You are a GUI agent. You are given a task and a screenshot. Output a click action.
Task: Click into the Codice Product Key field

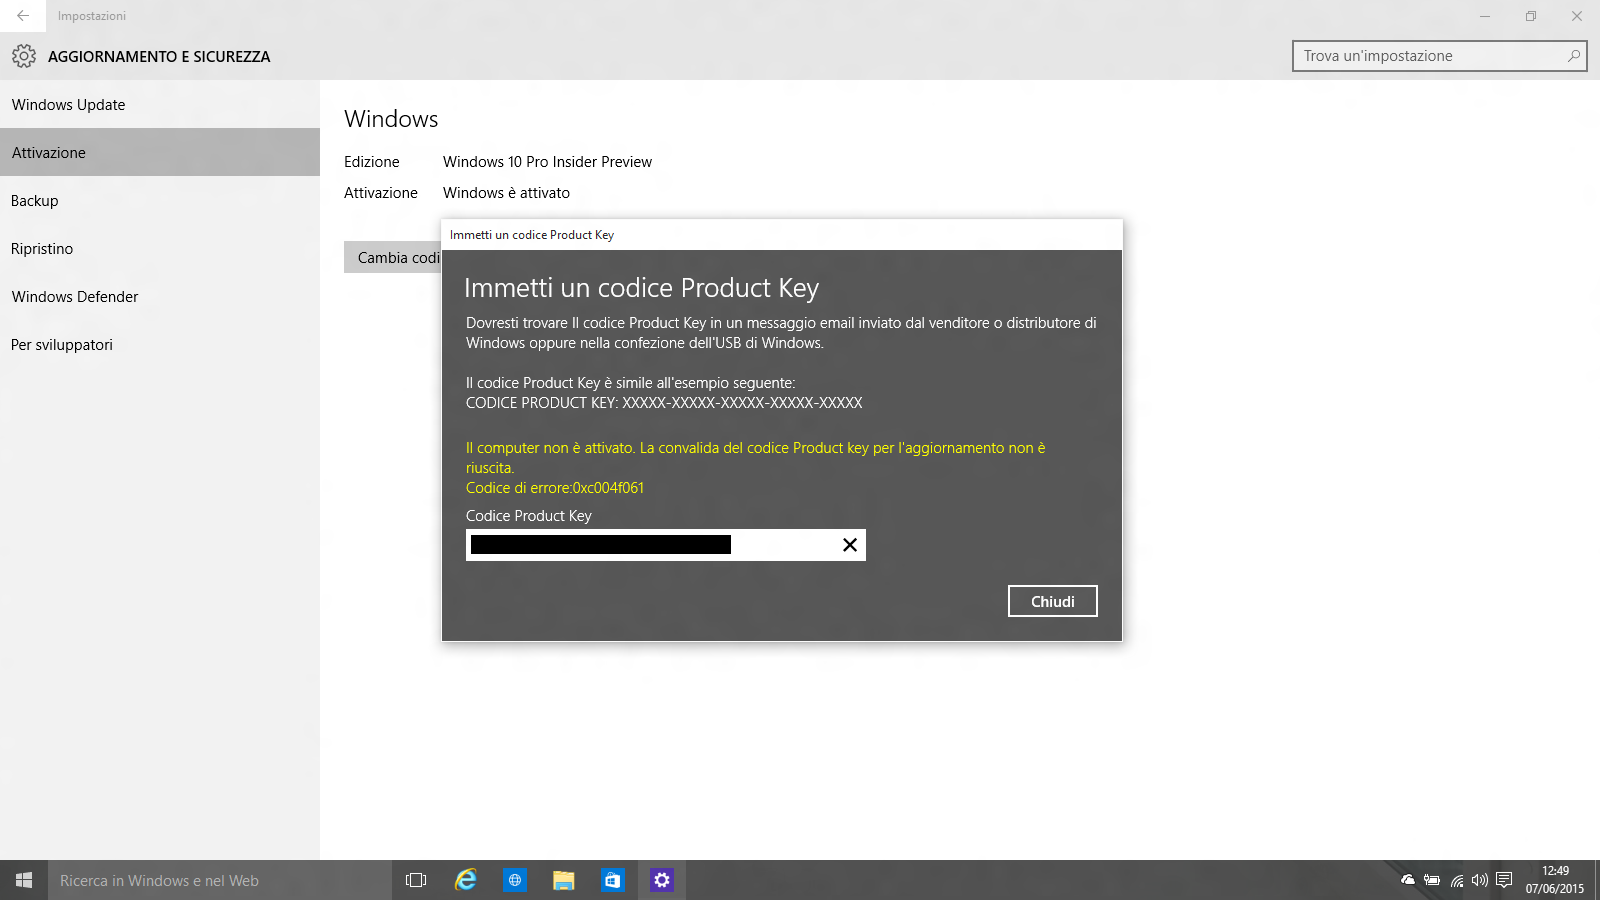coord(666,545)
